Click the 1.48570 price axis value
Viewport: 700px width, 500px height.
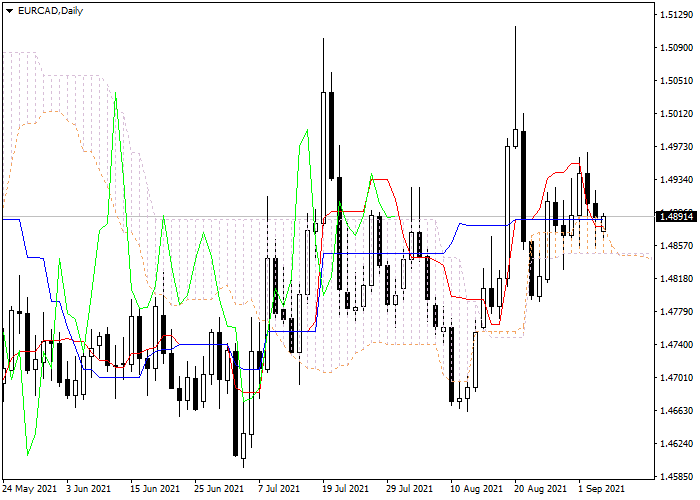[x=676, y=246]
